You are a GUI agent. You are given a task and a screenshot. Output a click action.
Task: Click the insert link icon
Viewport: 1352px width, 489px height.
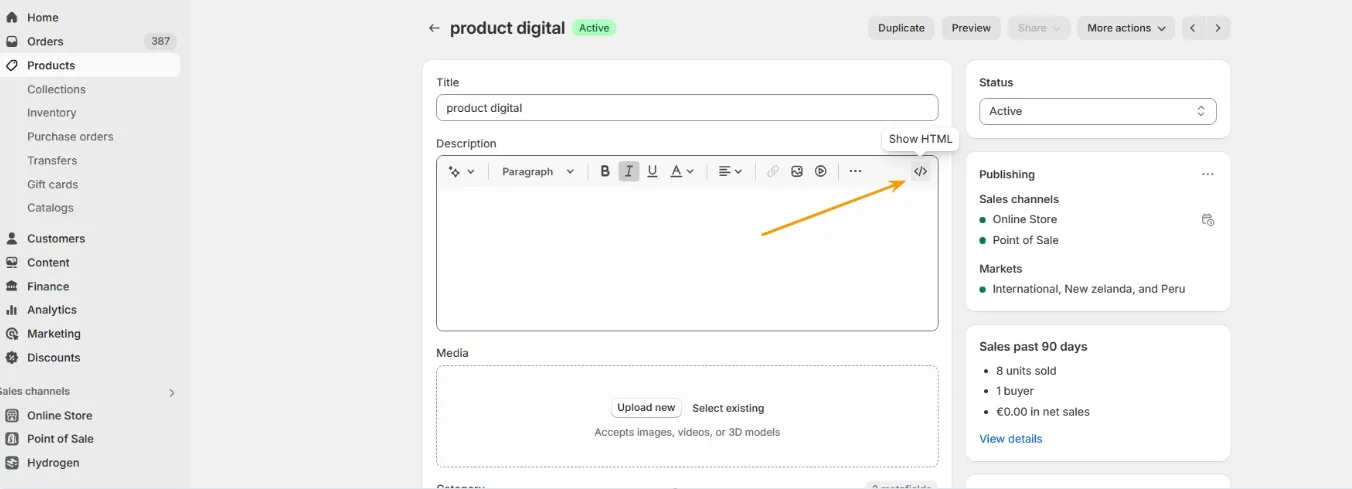point(773,171)
